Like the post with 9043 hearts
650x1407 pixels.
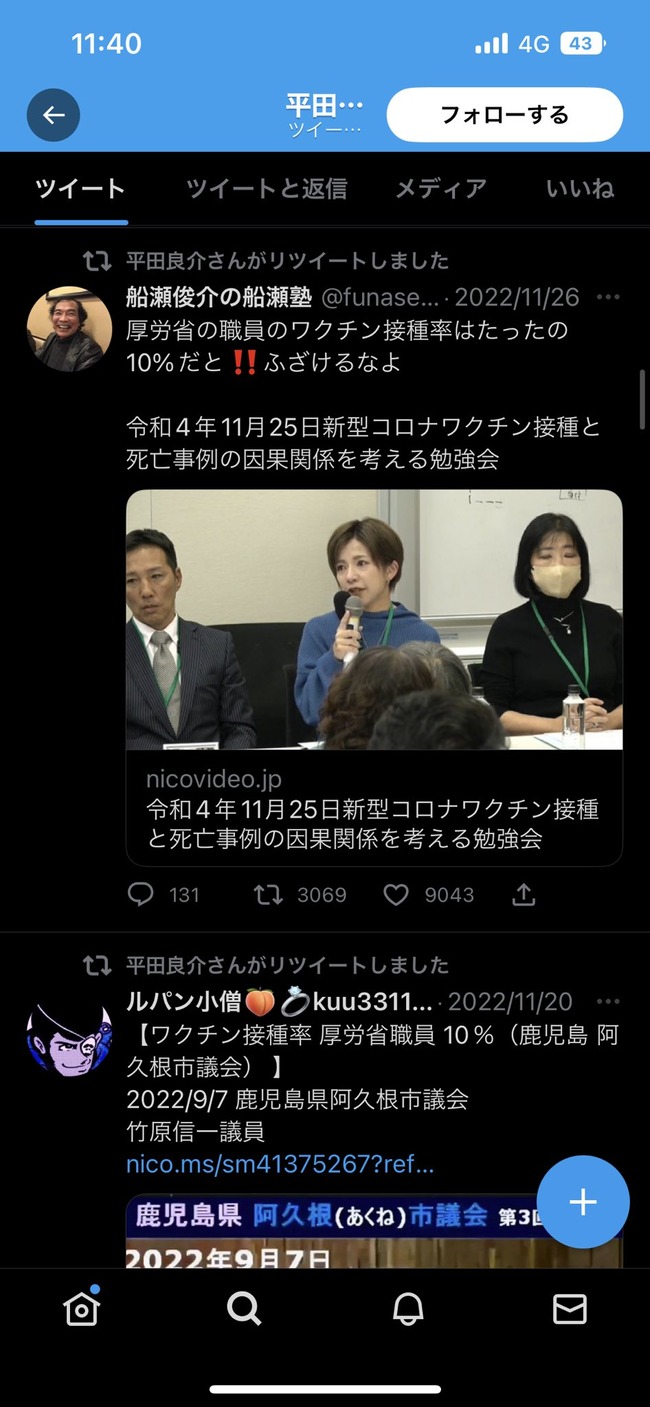[429, 894]
